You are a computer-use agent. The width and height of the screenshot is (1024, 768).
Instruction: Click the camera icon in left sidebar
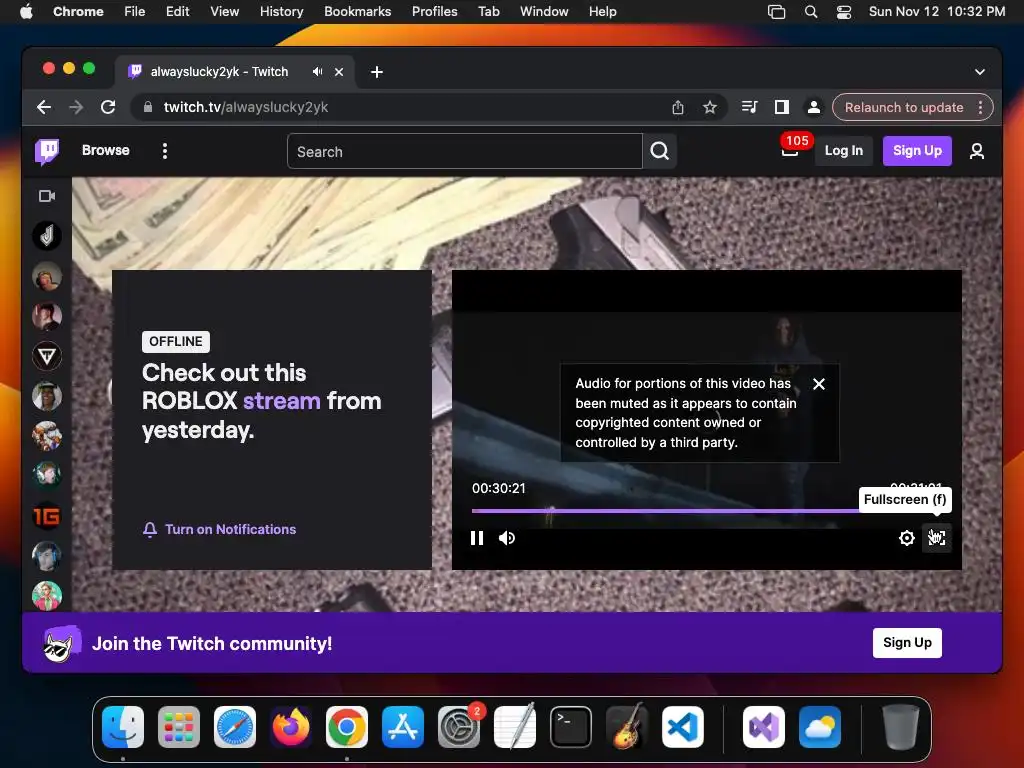tap(47, 196)
